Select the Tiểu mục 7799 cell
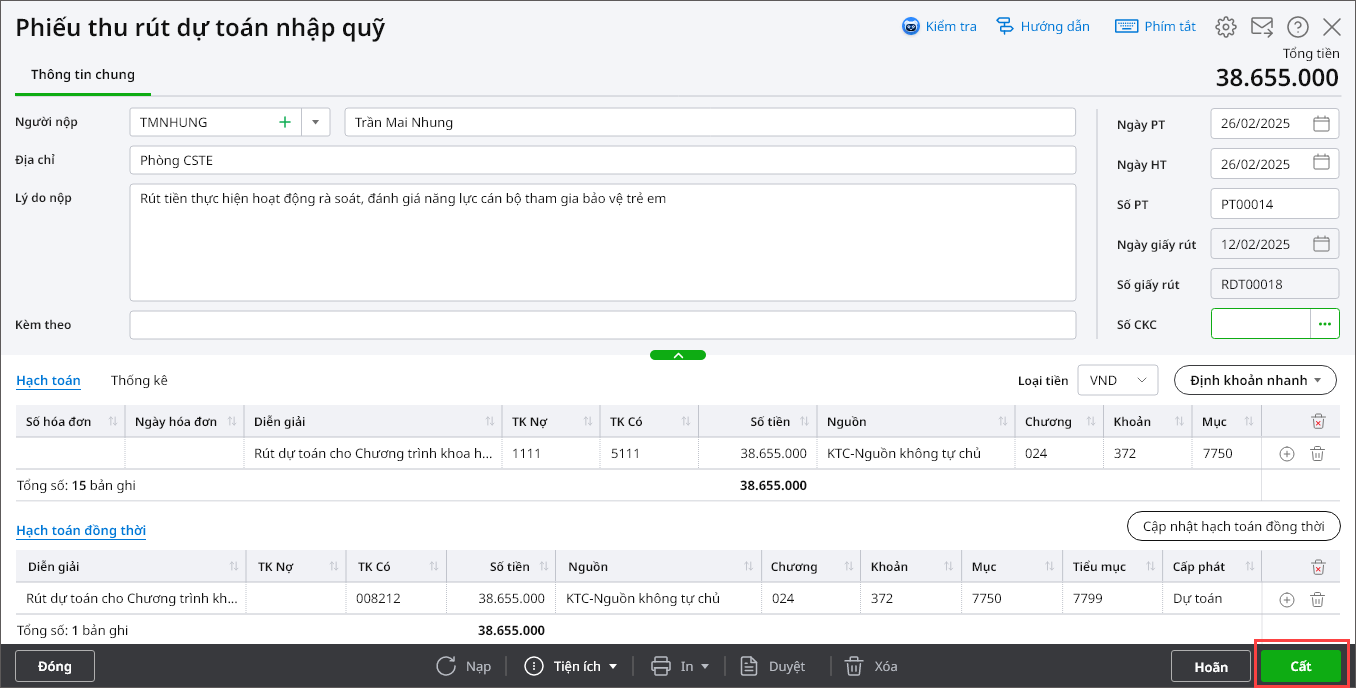1356x688 pixels. click(1112, 599)
